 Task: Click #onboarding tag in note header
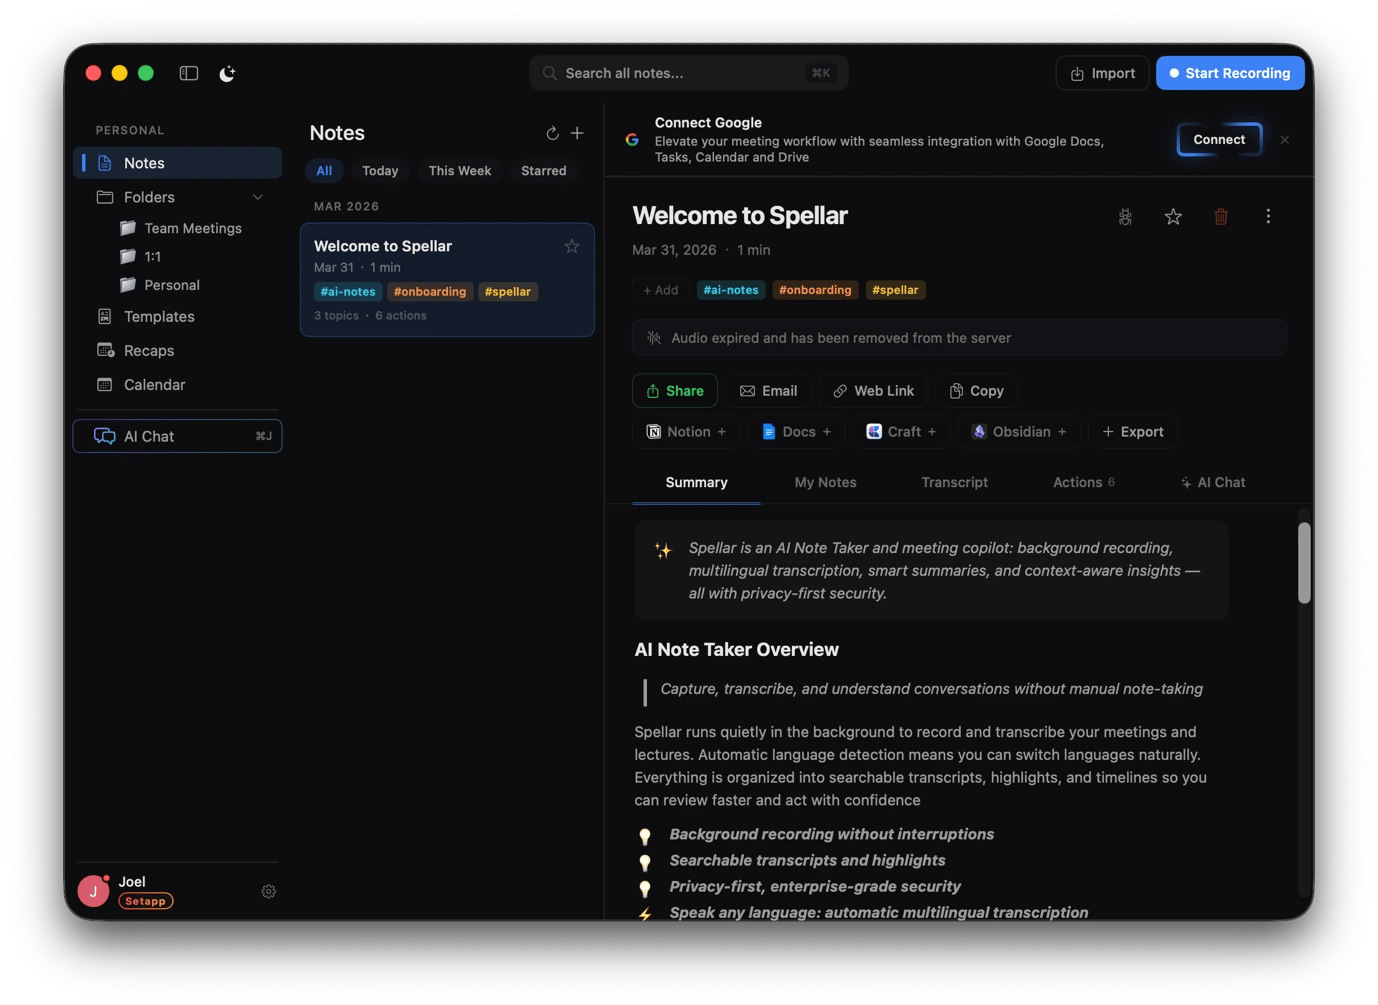tap(815, 290)
